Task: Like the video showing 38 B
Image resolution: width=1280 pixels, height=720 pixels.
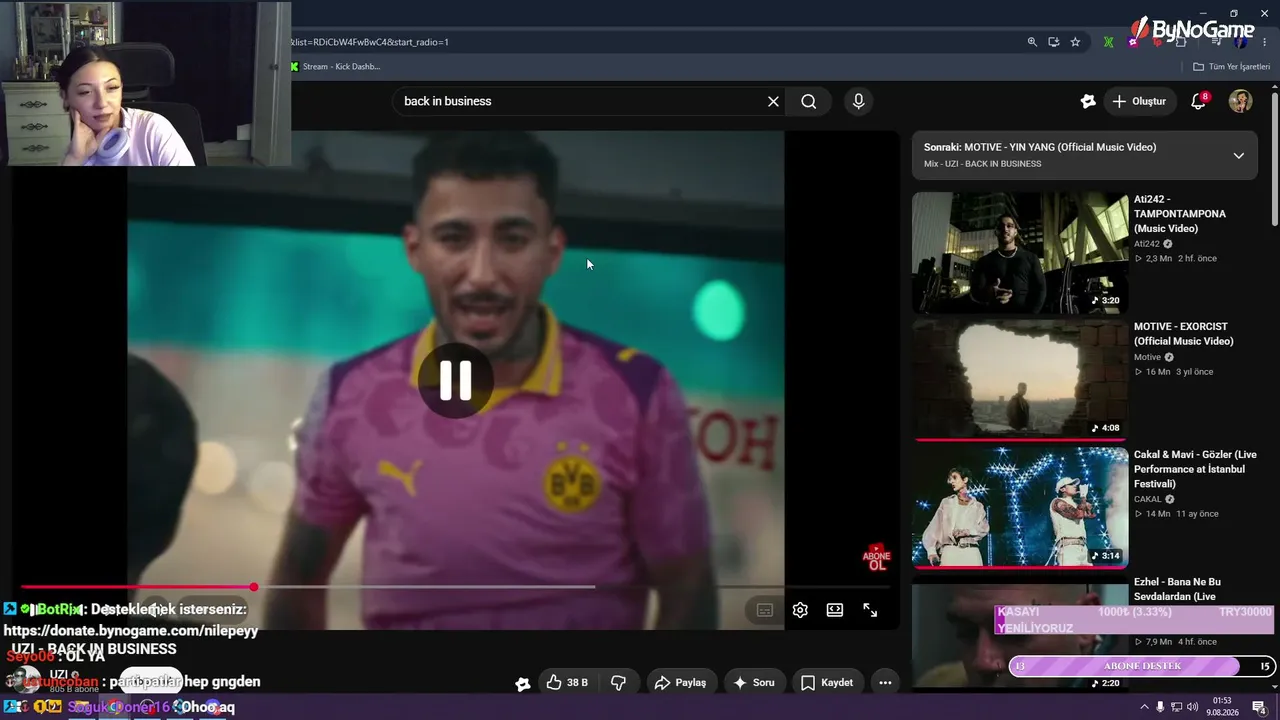Action: (x=566, y=683)
